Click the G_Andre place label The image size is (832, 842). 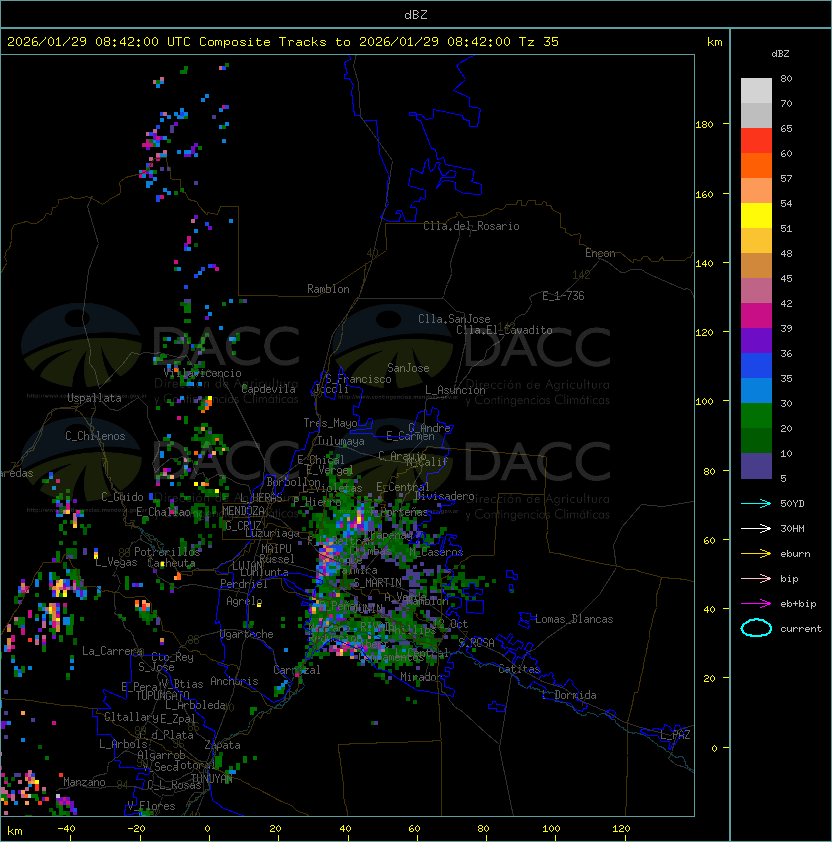tap(429, 428)
